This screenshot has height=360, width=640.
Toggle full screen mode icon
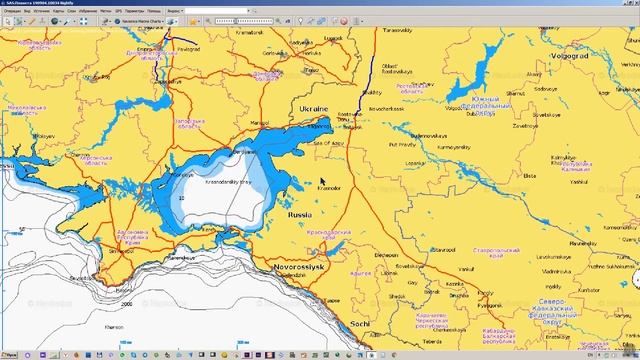click(x=83, y=21)
